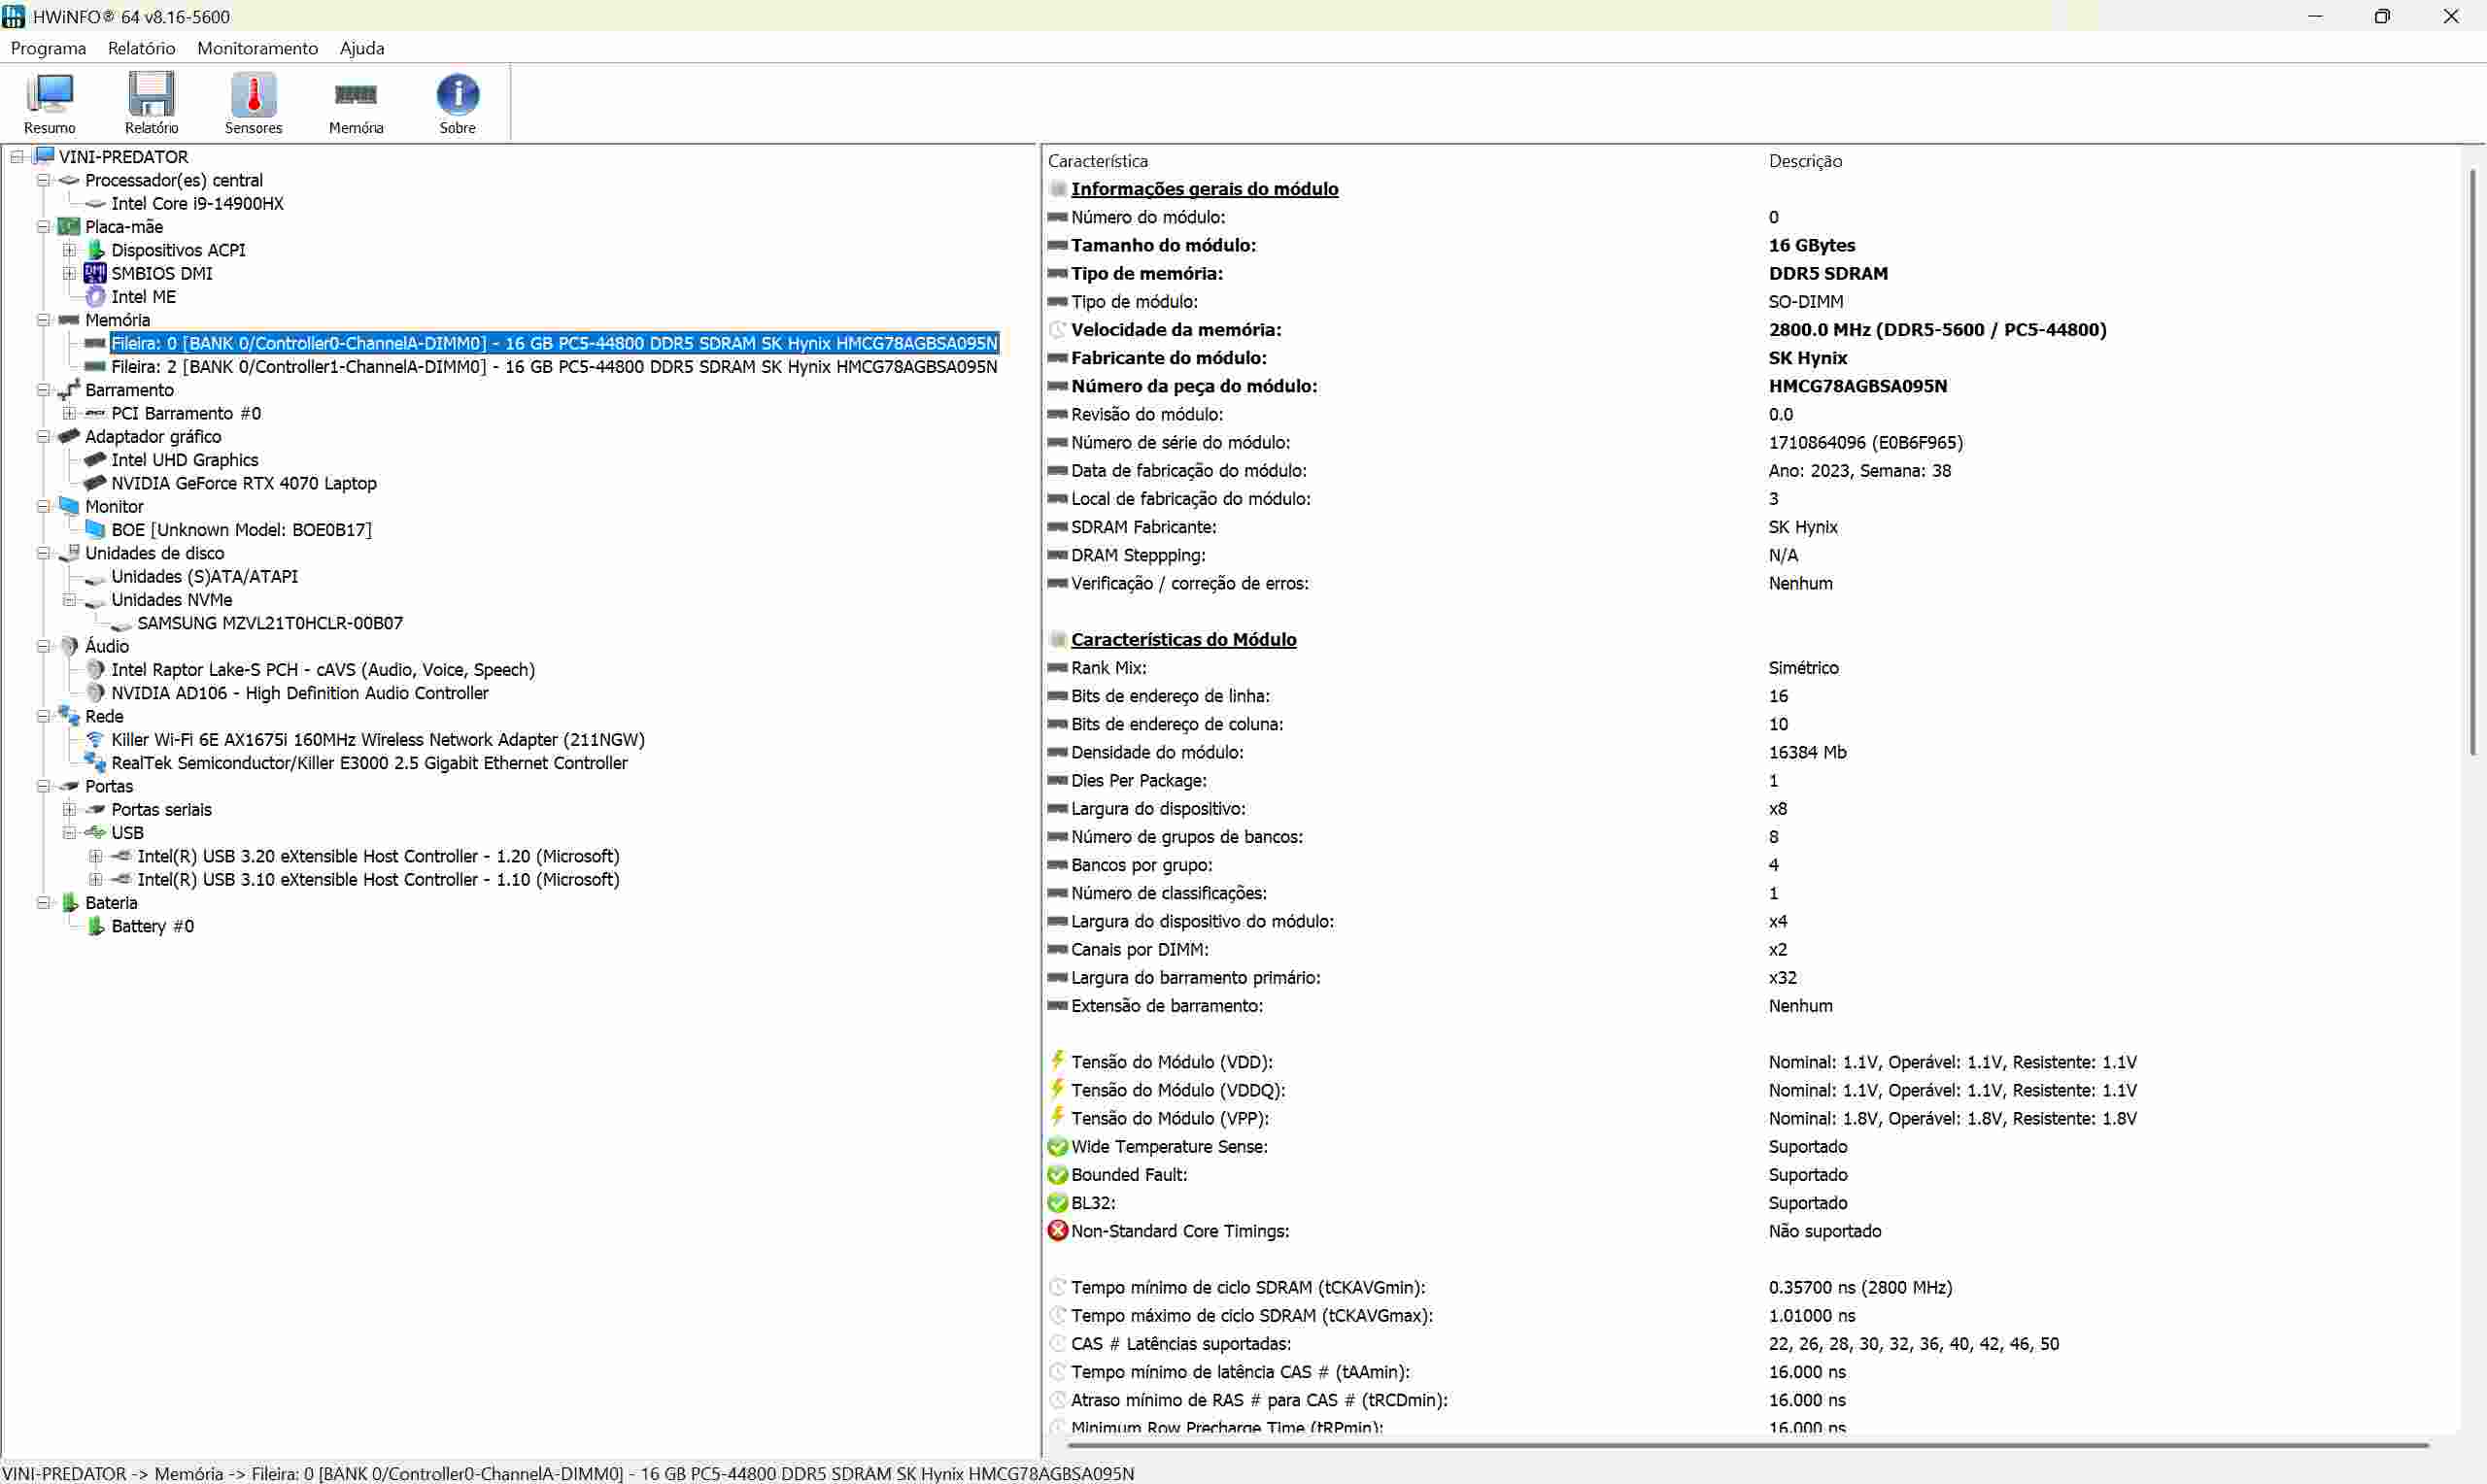The width and height of the screenshot is (2487, 1484).
Task: Select SAMSUNG MZVL21T0HCLR-00B07 drive
Action: click(x=270, y=623)
